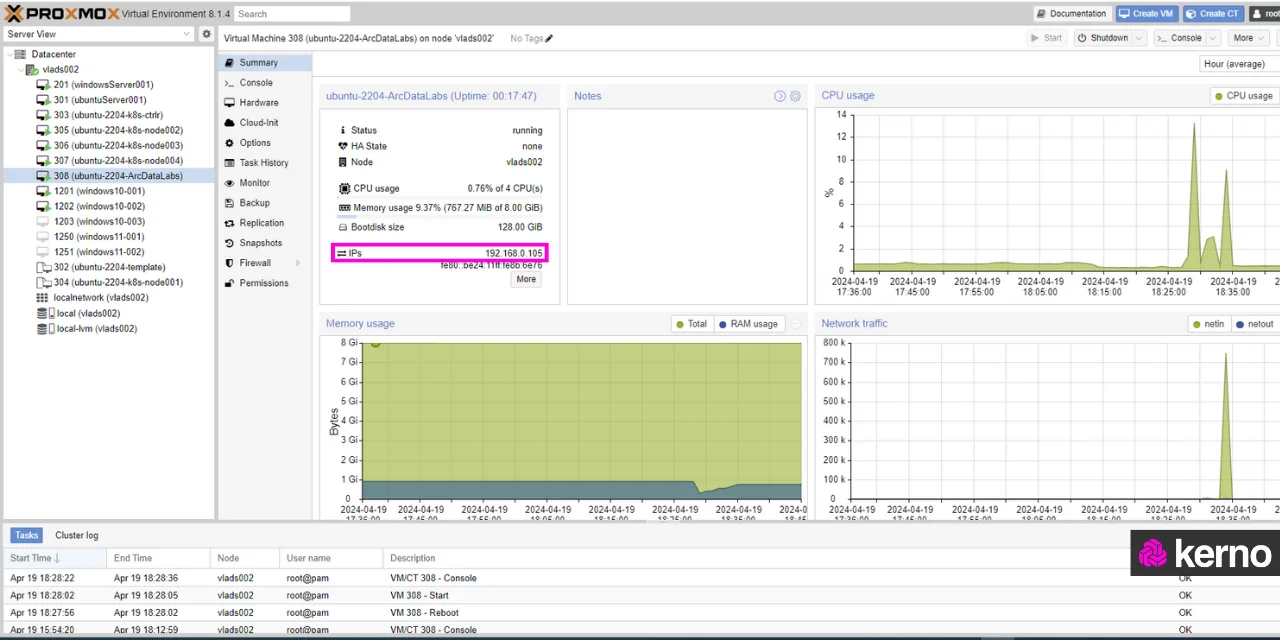Toggle the Total memory legend item

691,324
